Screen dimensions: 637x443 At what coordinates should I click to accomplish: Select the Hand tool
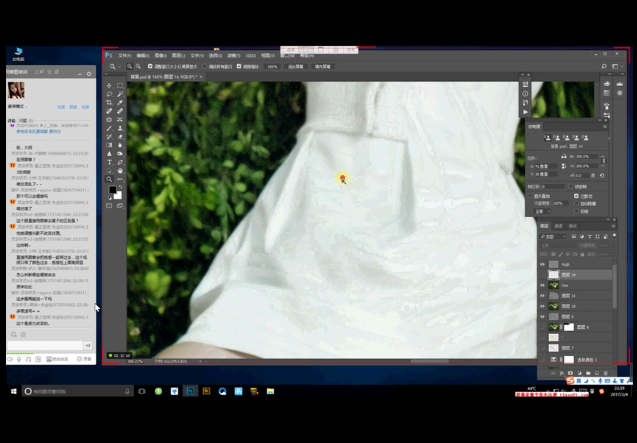[x=120, y=171]
